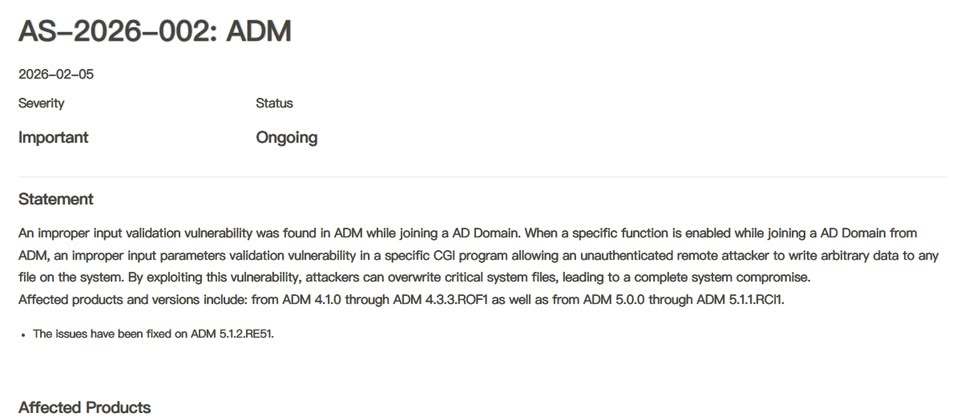Select the Important severity value

[x=53, y=137]
